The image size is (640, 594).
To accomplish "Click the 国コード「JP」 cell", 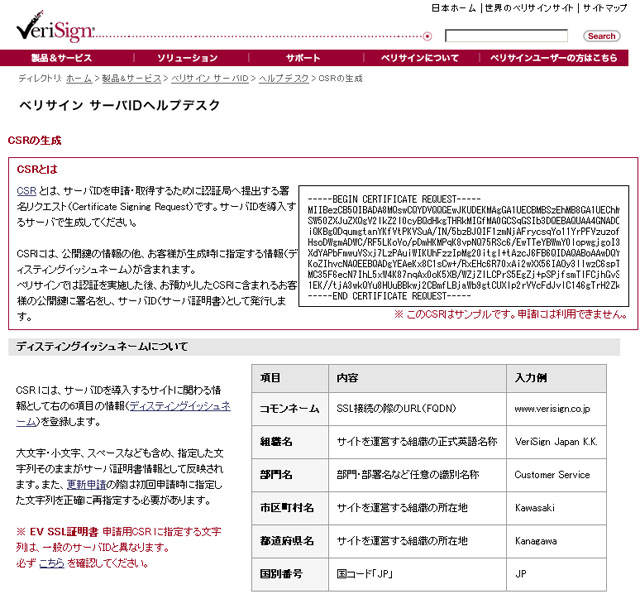I will 418,574.
